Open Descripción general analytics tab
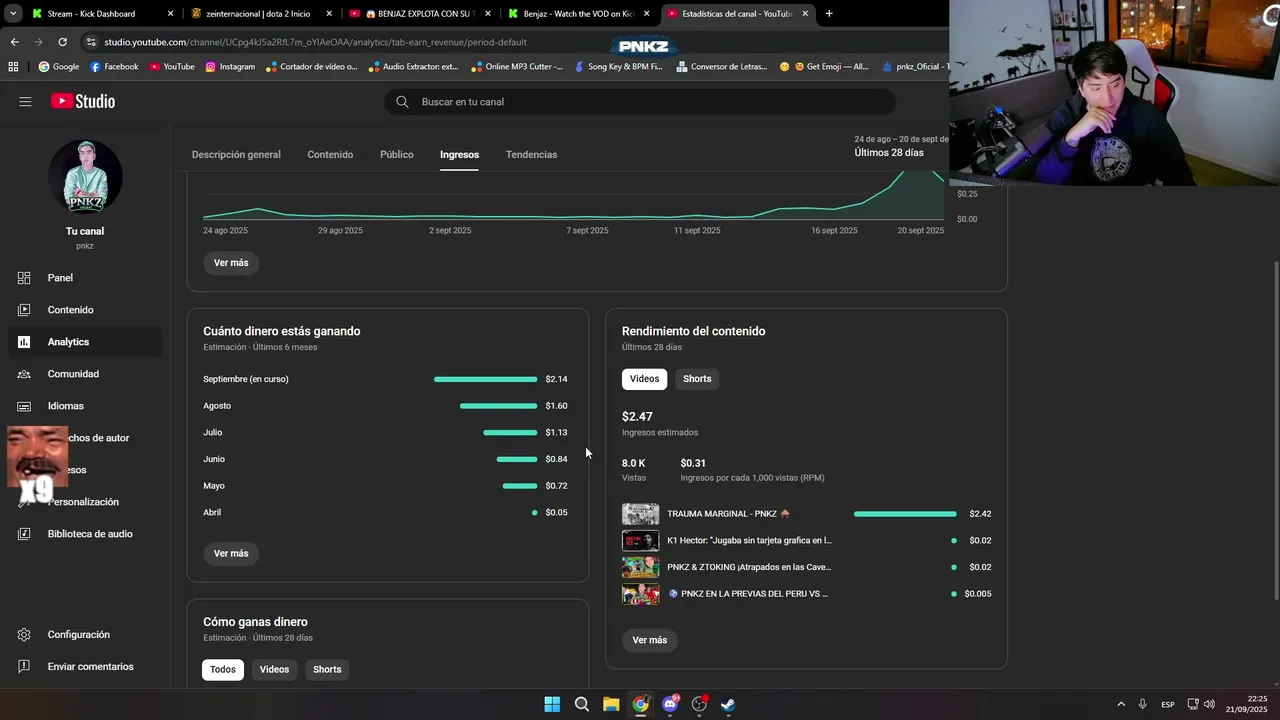Screen dimensions: 1280x720 236,155
